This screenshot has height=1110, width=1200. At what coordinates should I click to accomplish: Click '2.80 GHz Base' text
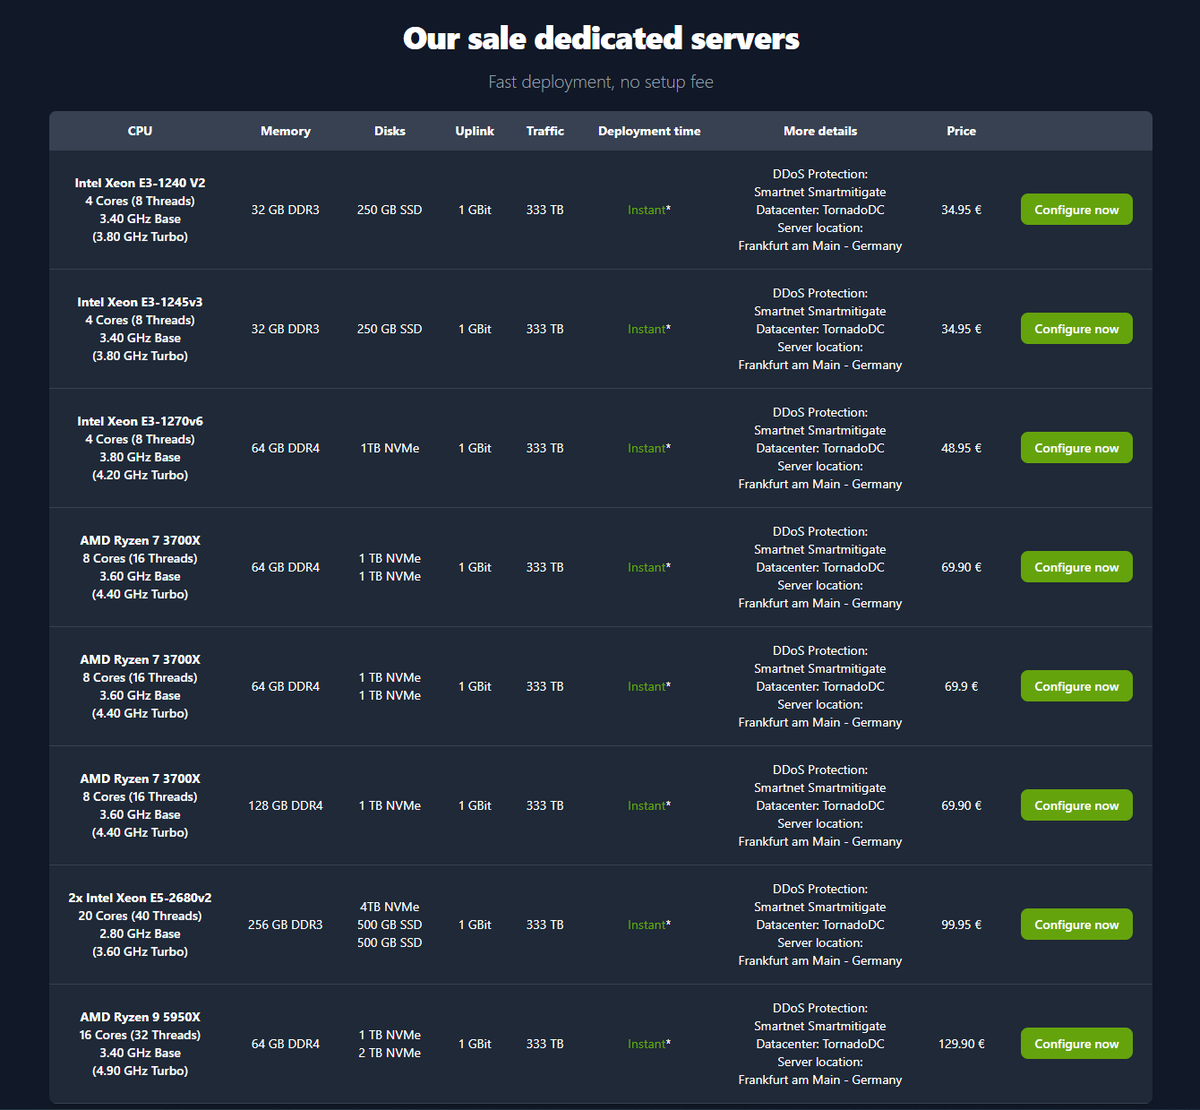tap(140, 934)
